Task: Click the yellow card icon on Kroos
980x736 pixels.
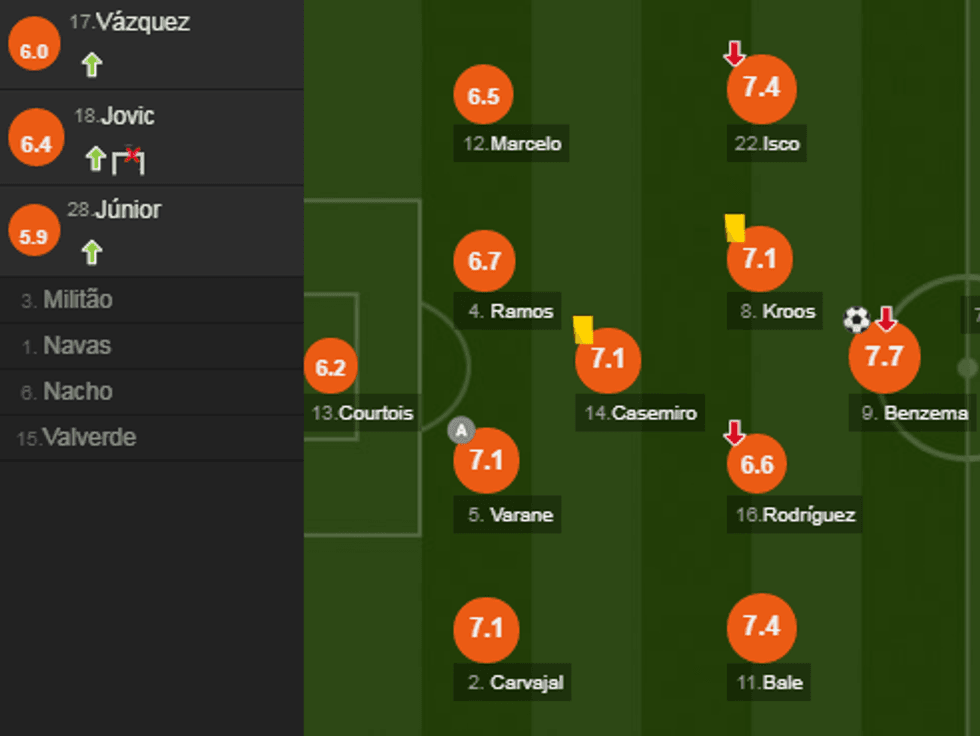Action: 735,227
